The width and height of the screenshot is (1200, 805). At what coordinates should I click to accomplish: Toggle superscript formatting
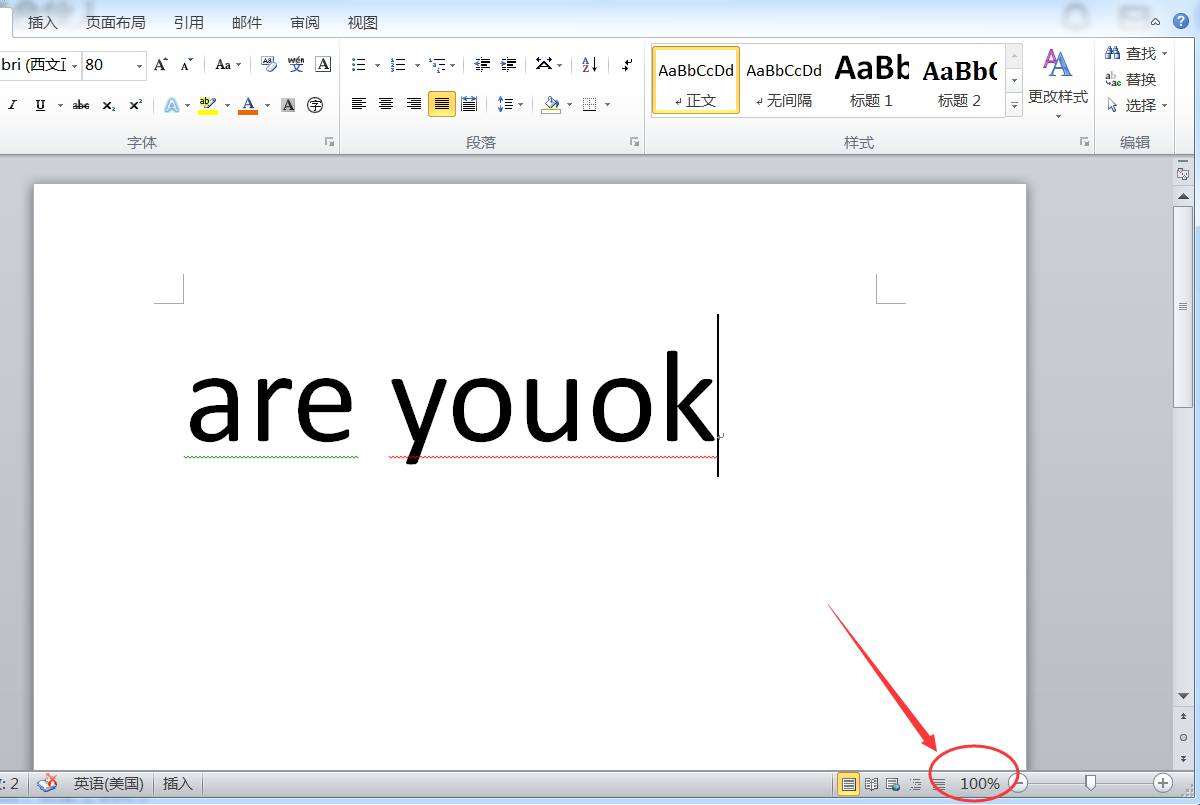(136, 105)
